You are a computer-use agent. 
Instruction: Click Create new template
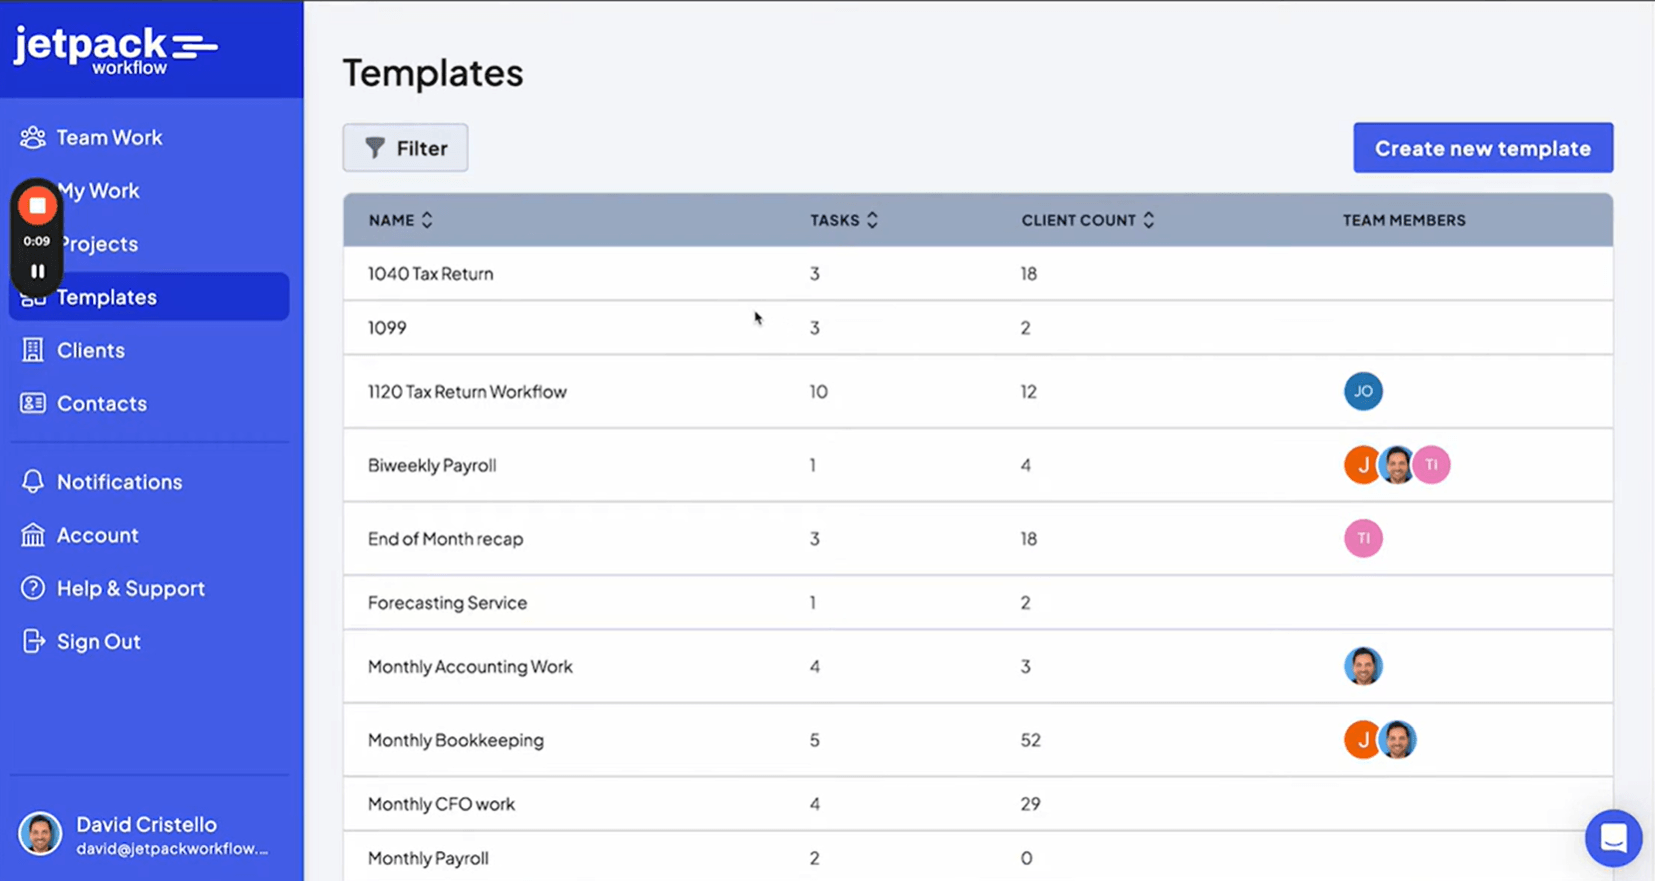(x=1483, y=148)
